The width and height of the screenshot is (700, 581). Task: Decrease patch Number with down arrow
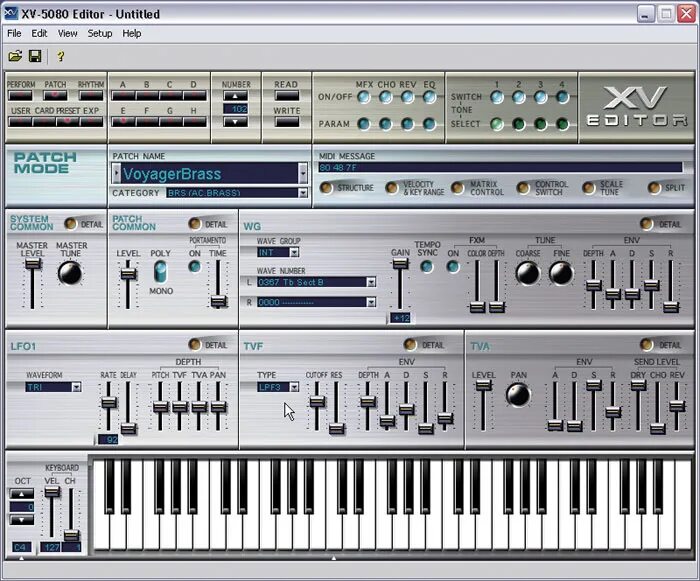point(235,122)
